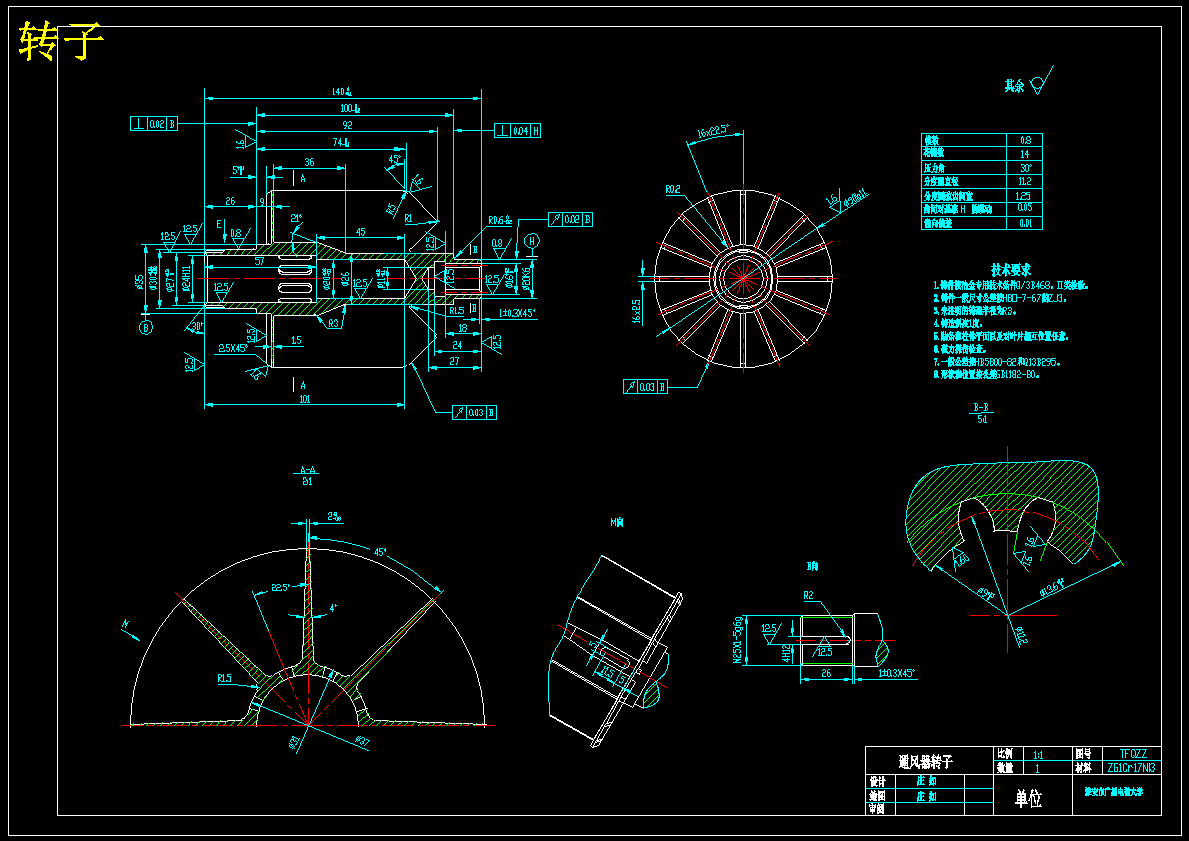Select the table value "0.05"
The width and height of the screenshot is (1189, 841).
pos(1024,208)
